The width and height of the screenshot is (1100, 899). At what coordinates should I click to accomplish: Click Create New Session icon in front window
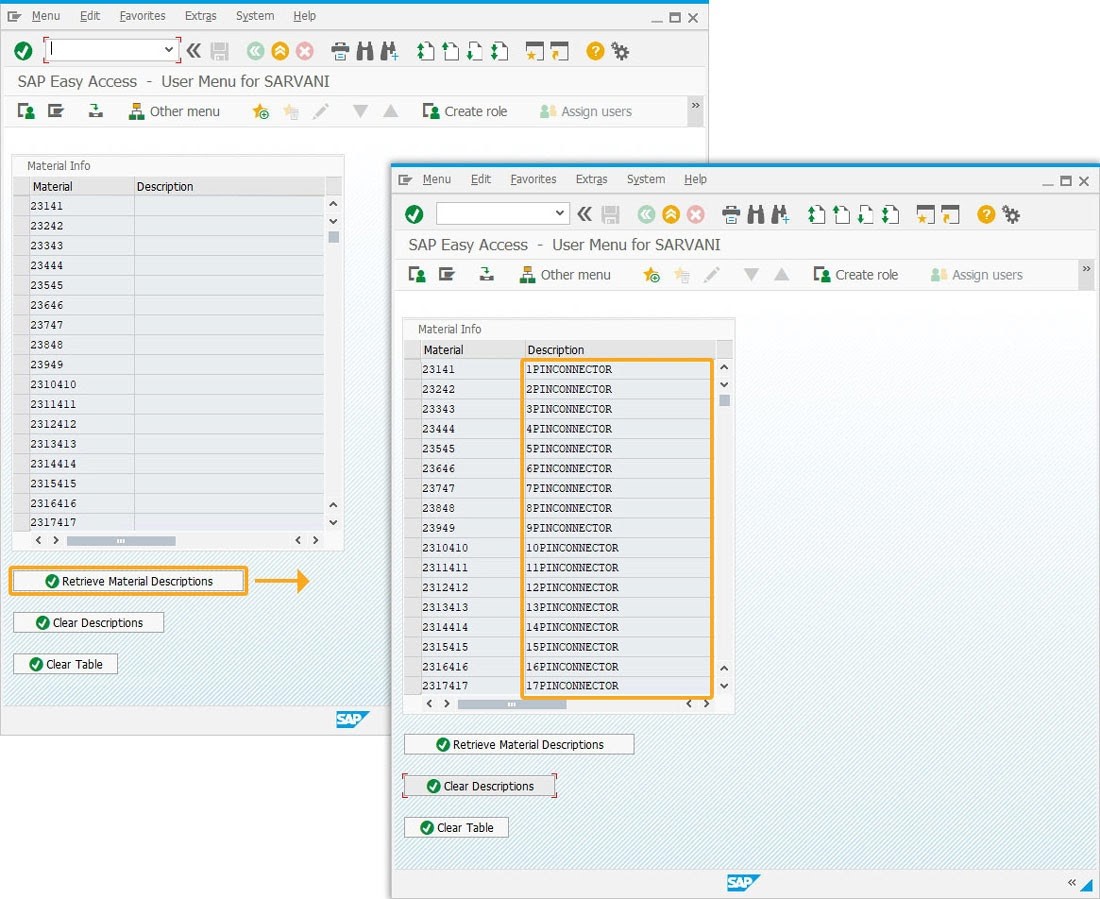(x=925, y=214)
